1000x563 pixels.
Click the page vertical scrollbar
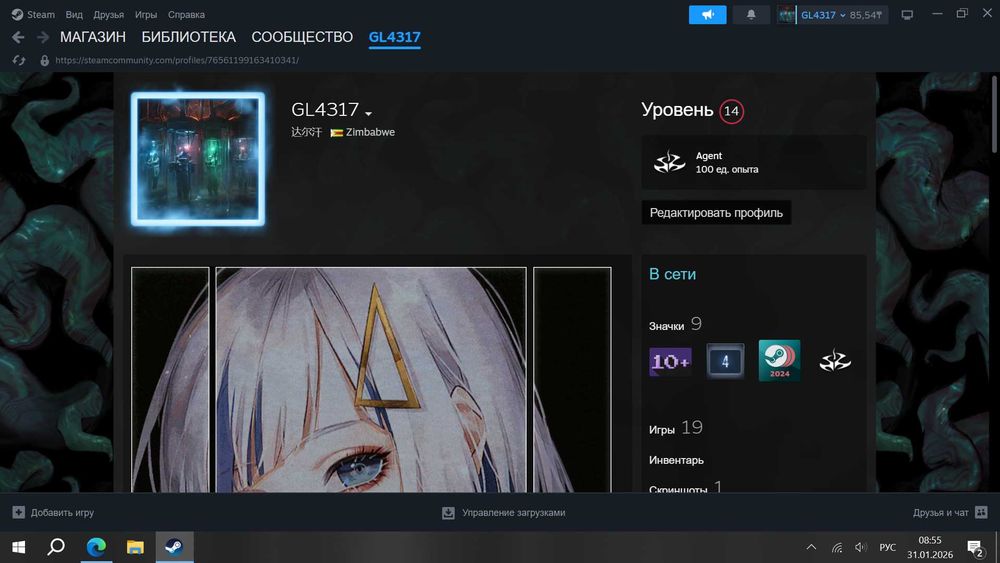tap(995, 115)
